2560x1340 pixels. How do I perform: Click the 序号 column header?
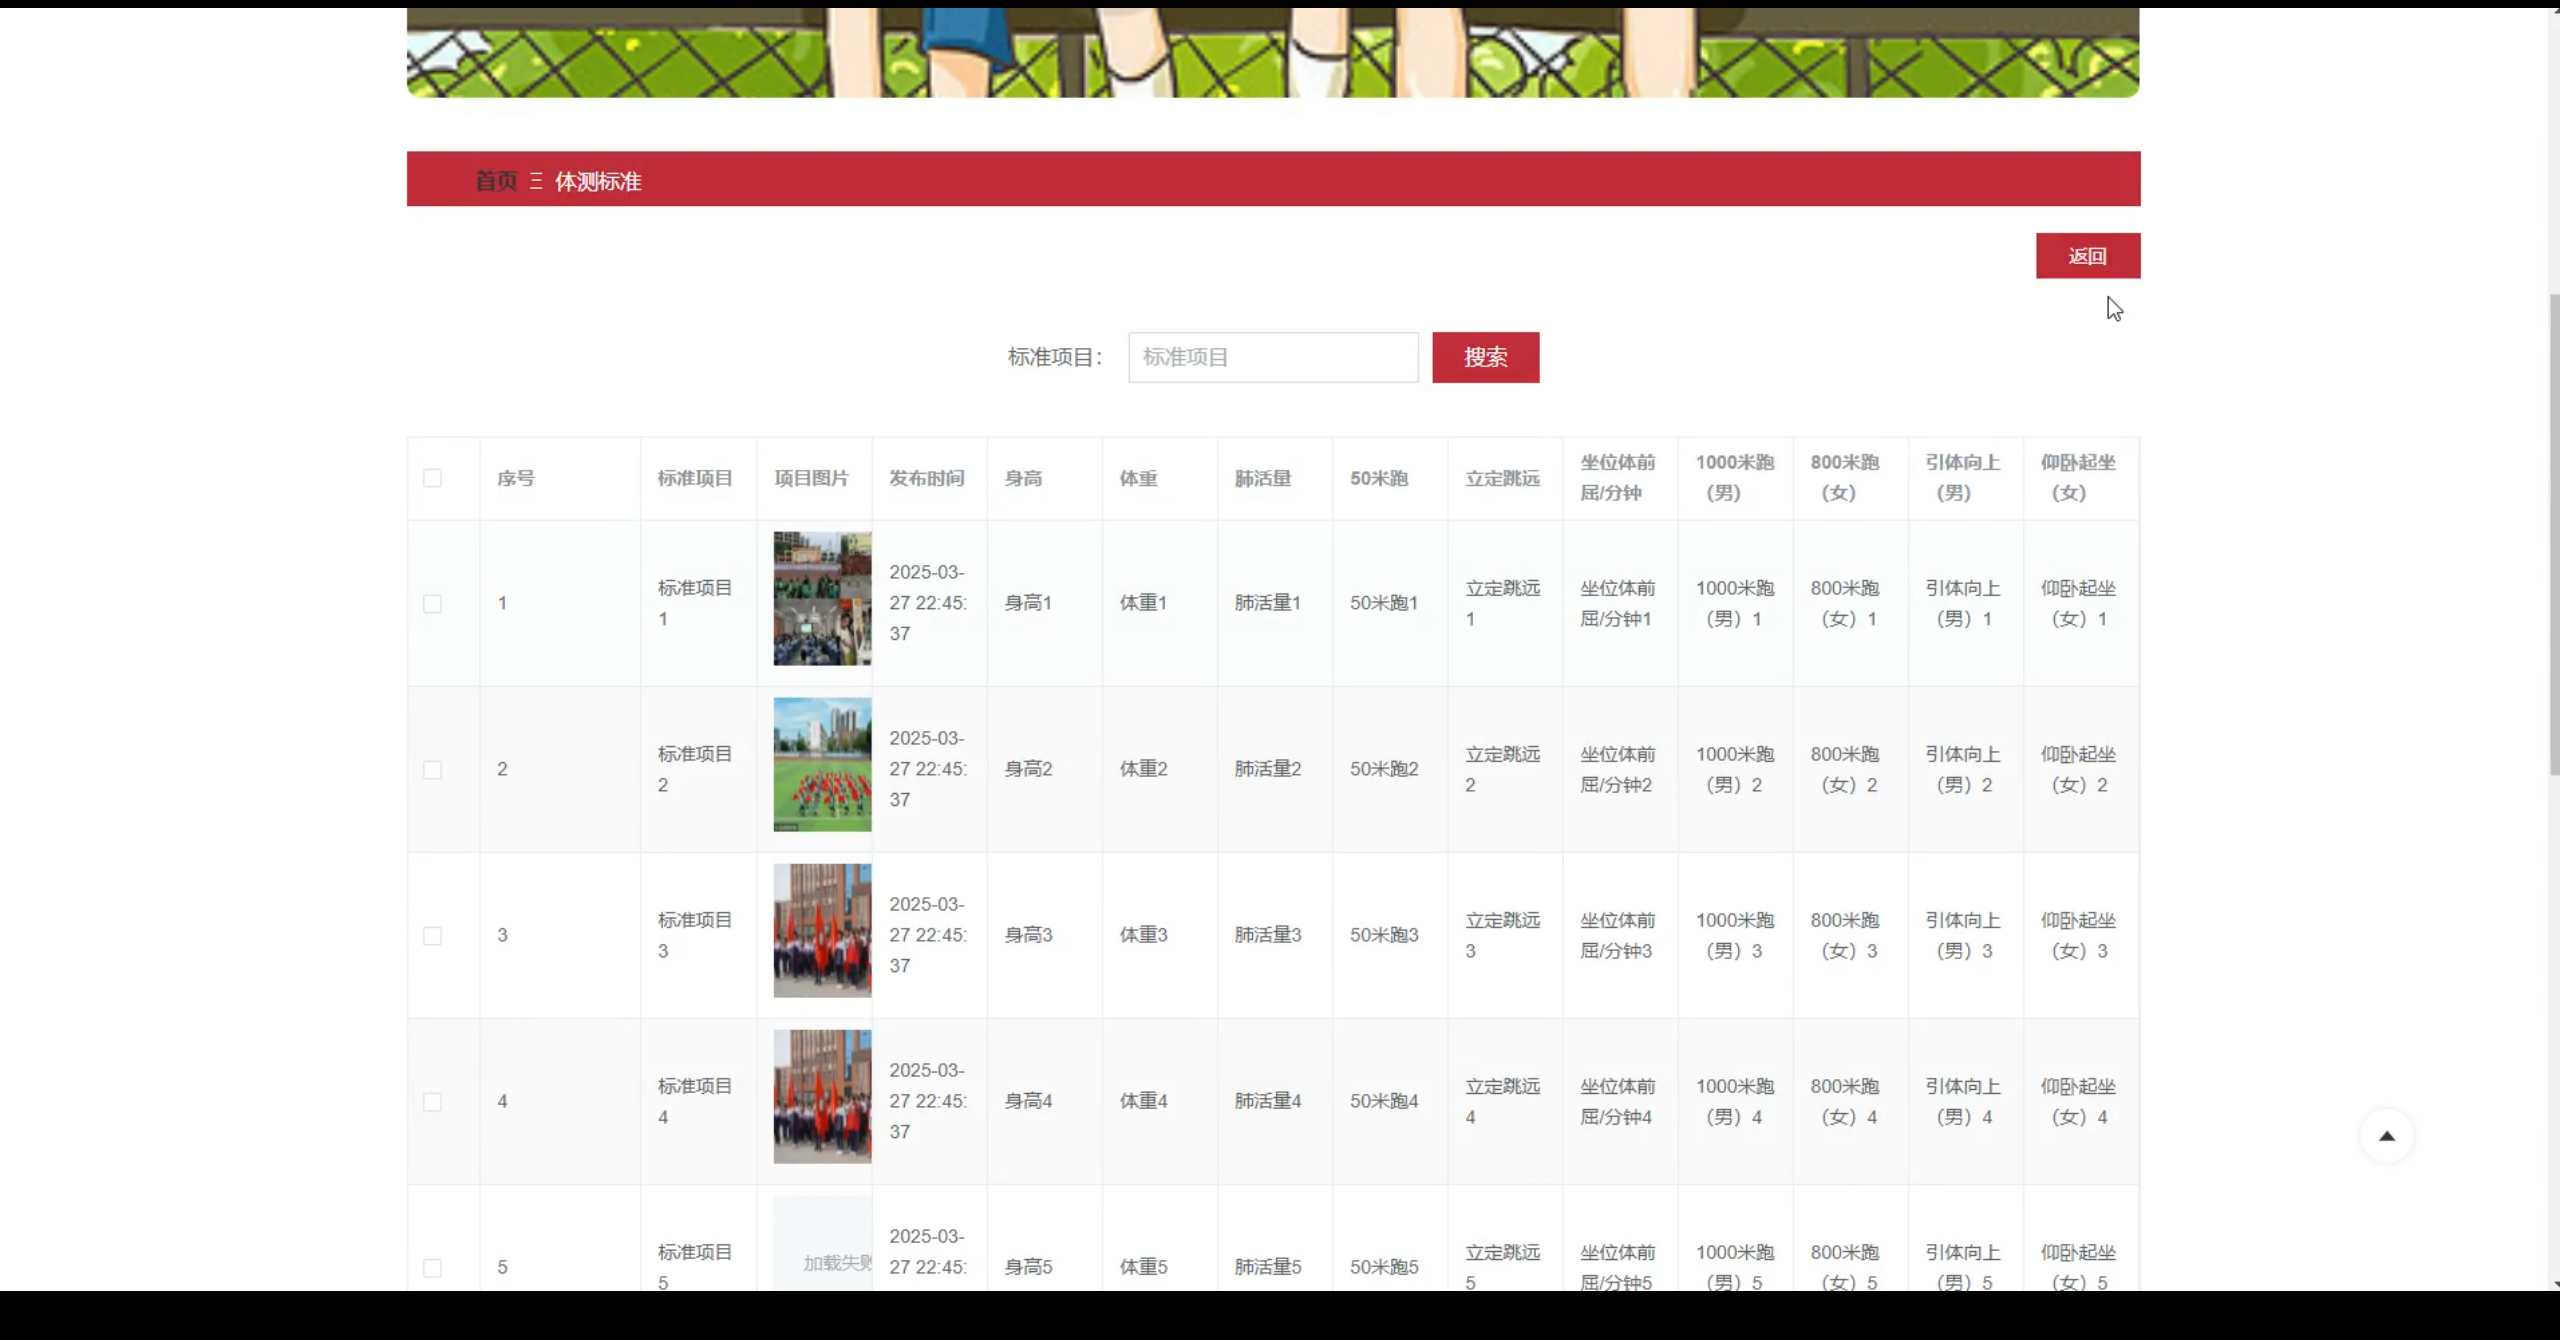pos(516,478)
